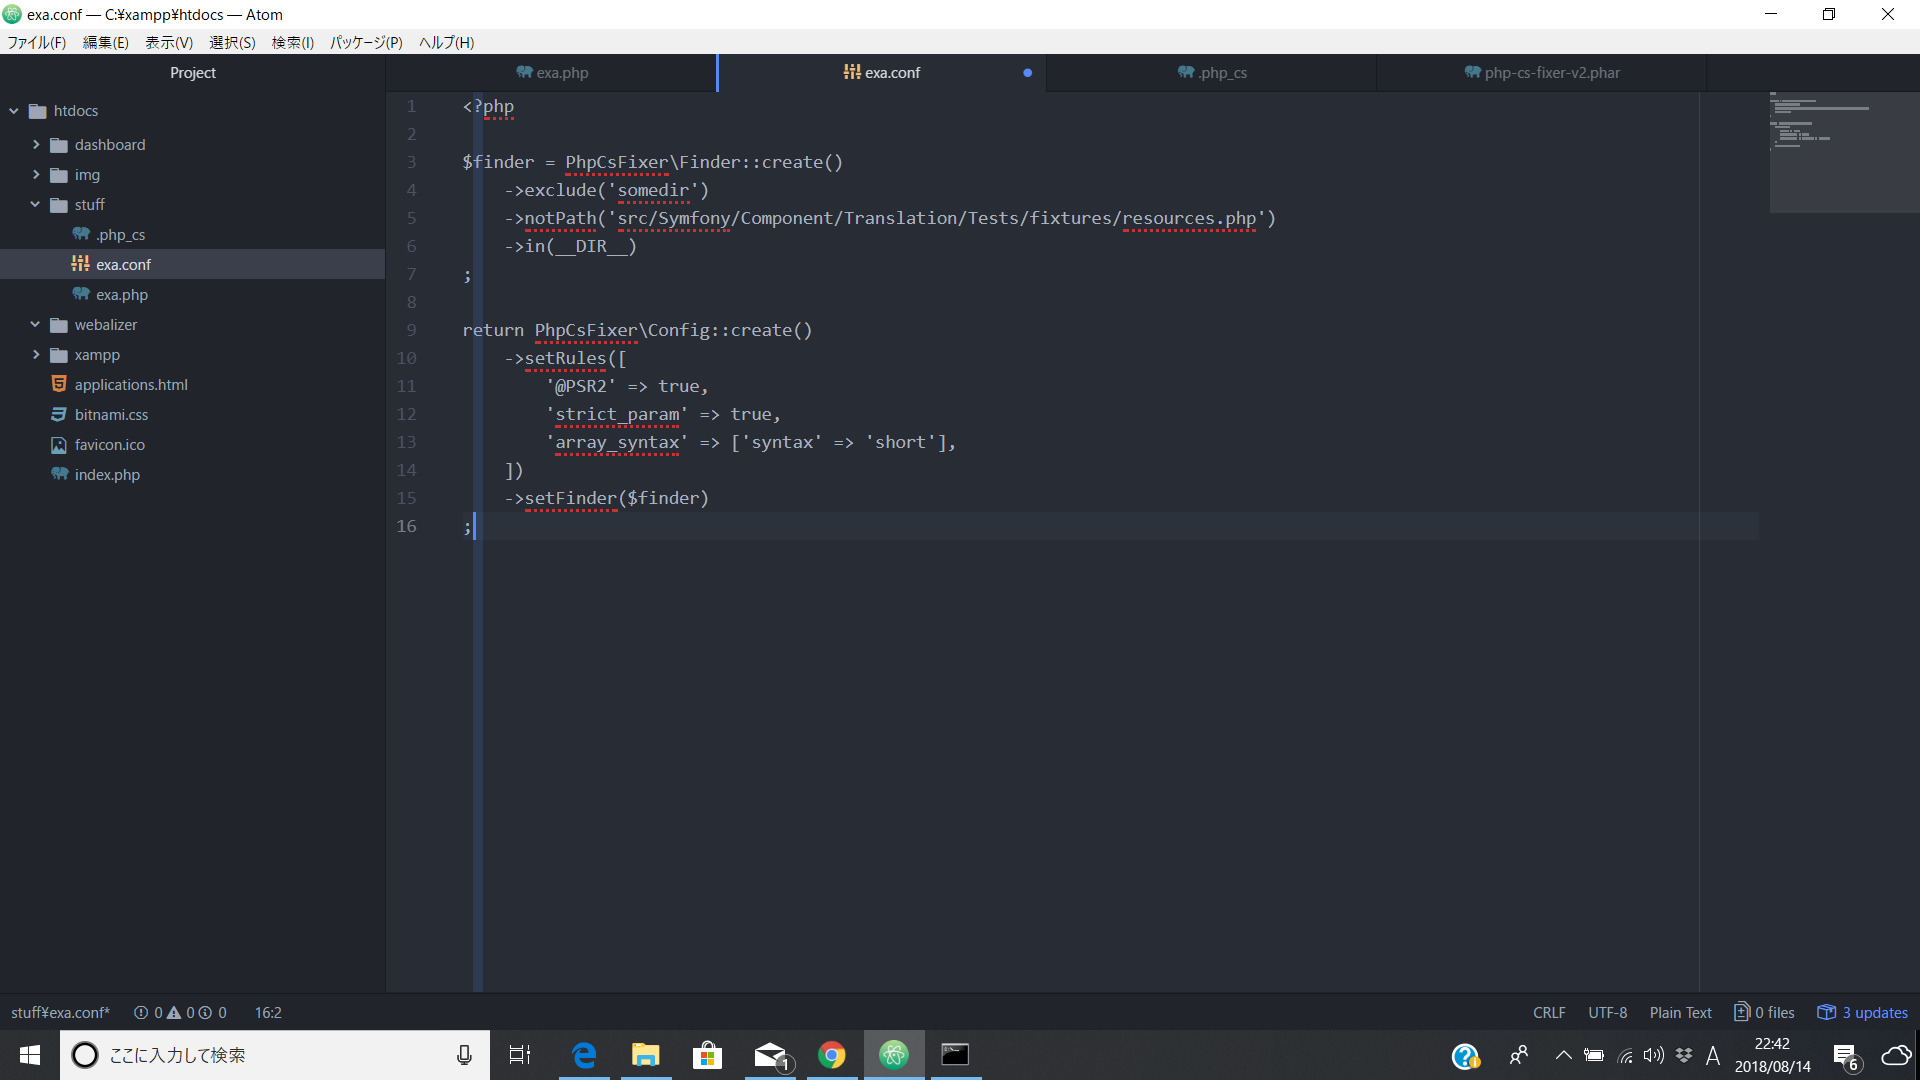Open the パッケージ(P) menu

pyautogui.click(x=366, y=42)
